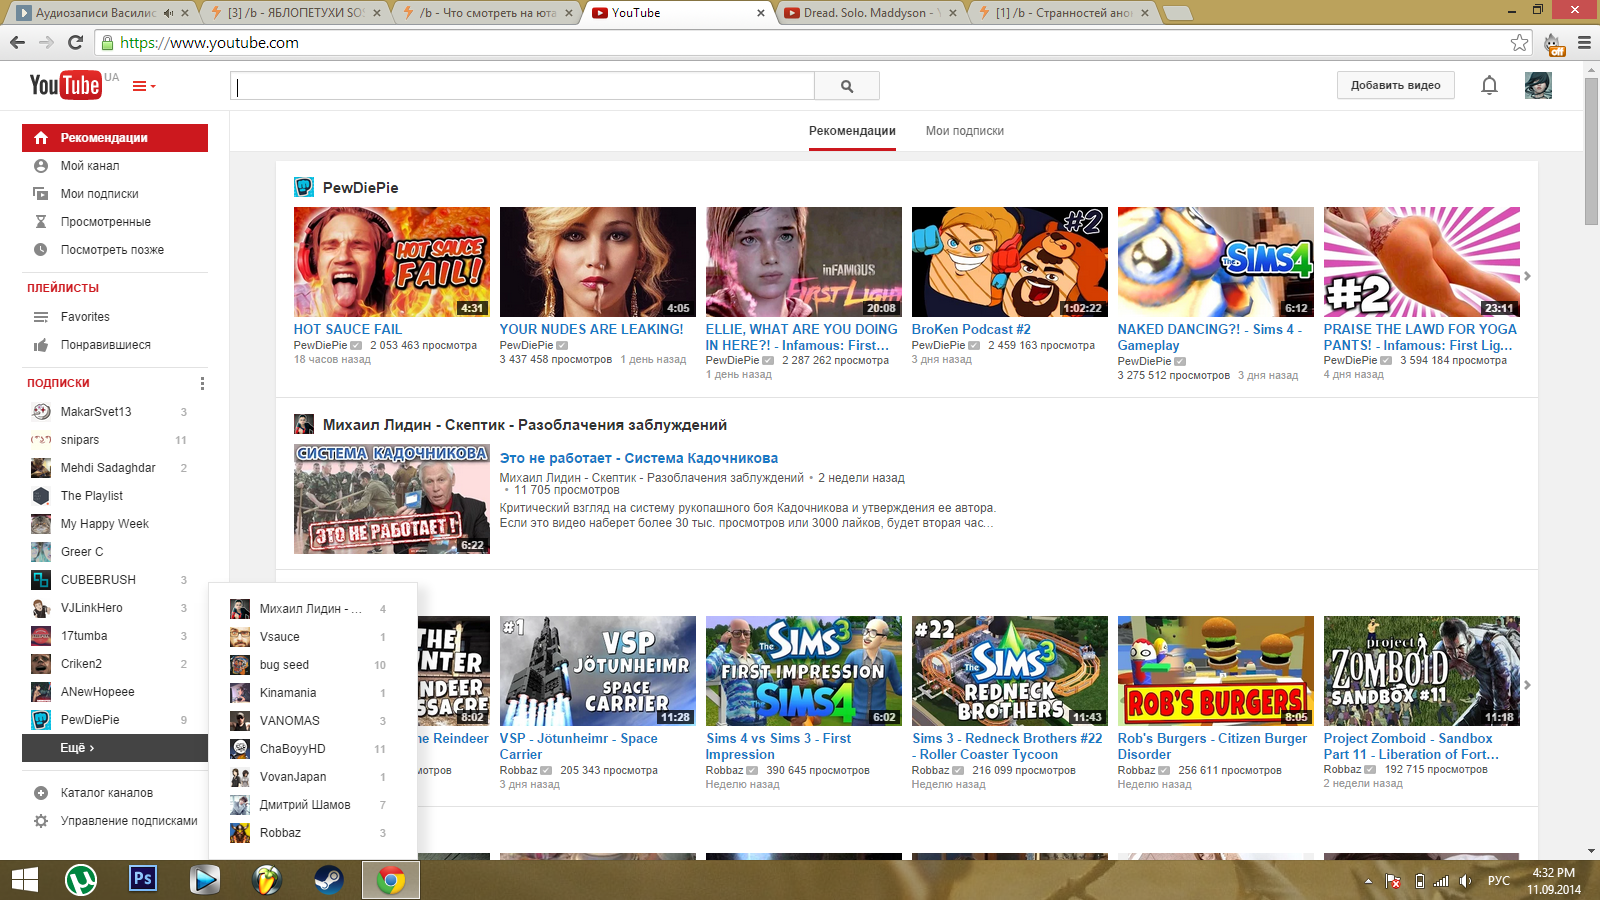Select the Рекомендации tab
The height and width of the screenshot is (900, 1600).
point(852,131)
